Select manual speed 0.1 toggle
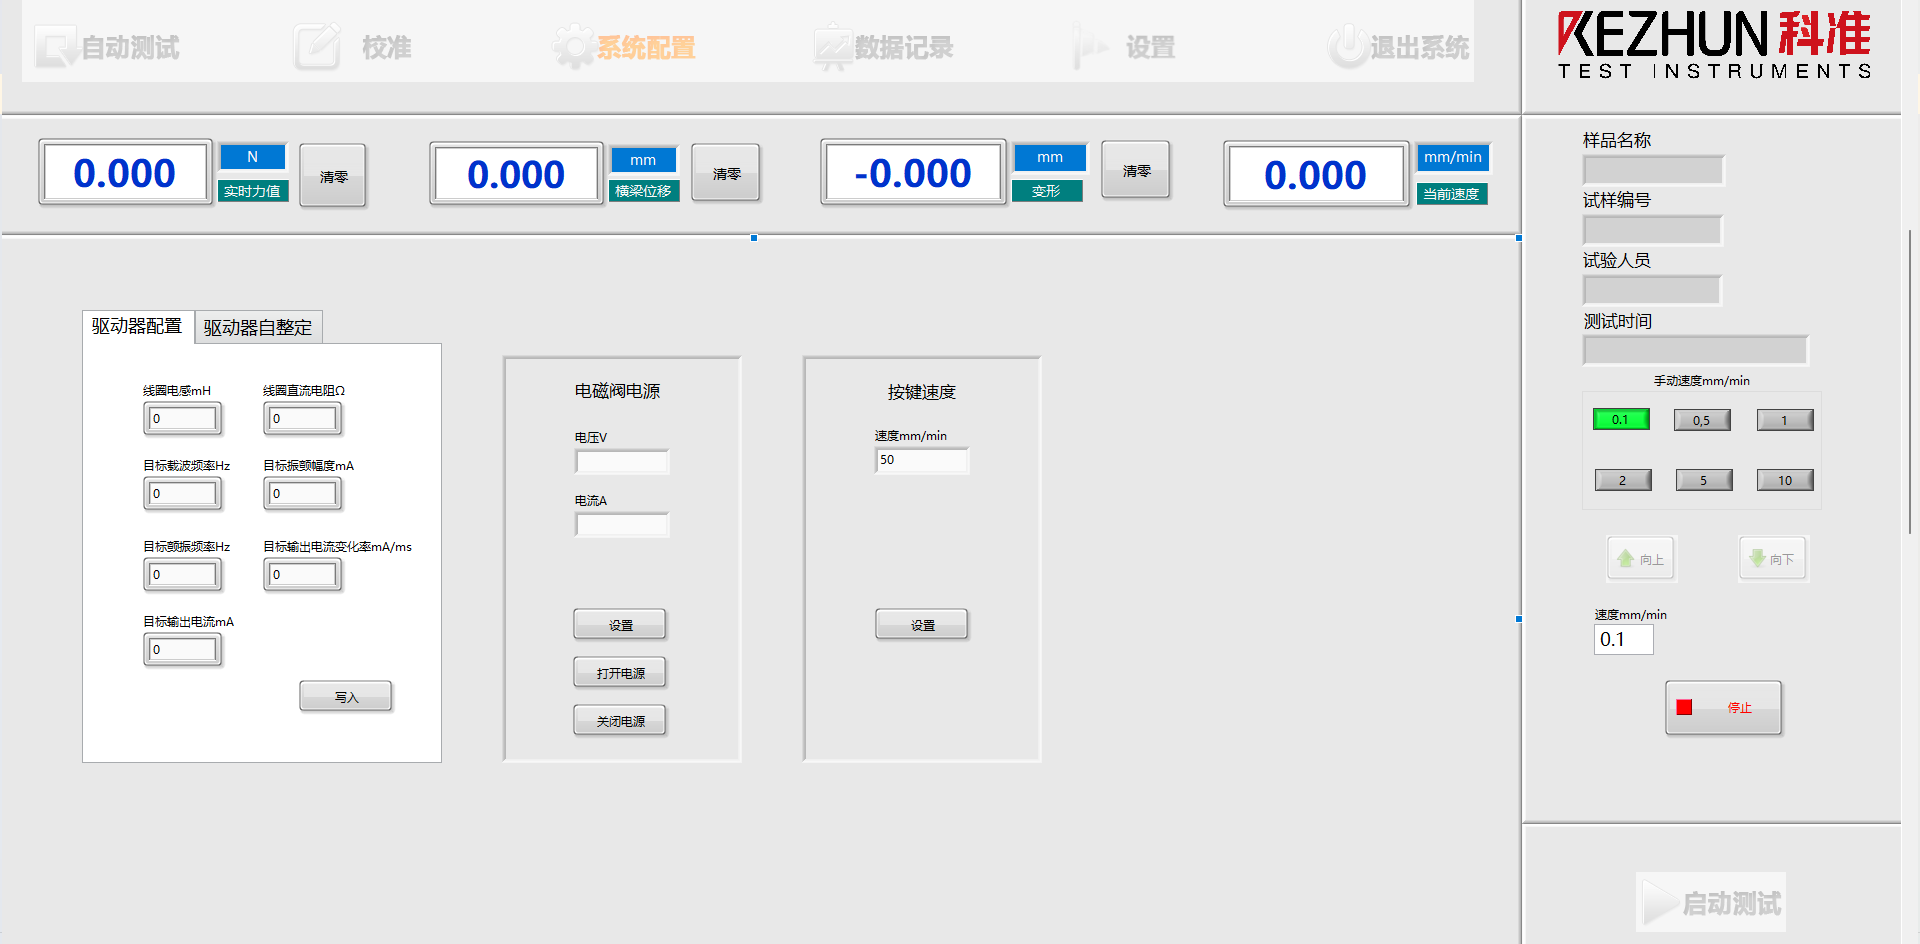The image size is (1920, 944). point(1621,419)
